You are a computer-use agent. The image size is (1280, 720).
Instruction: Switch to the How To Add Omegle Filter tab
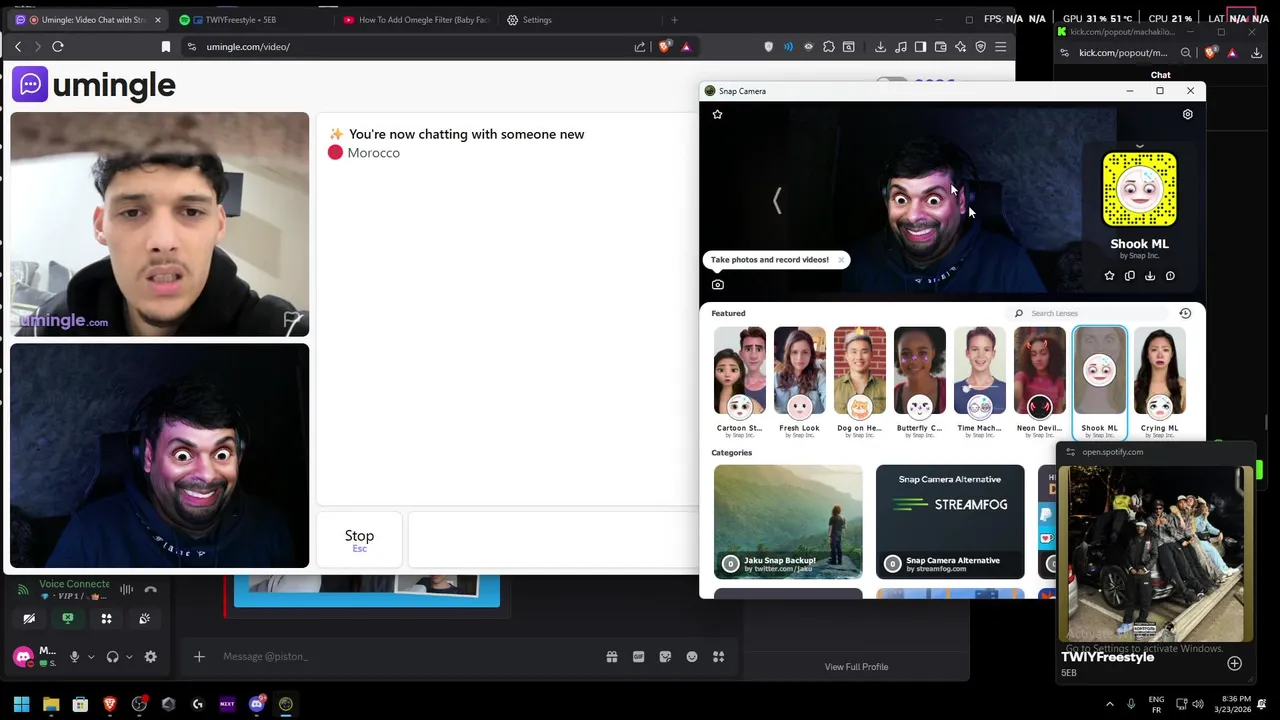(415, 20)
